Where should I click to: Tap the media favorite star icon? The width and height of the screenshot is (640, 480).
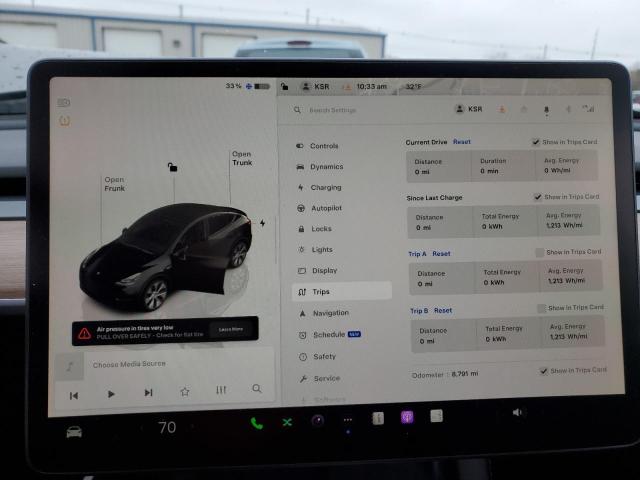(x=185, y=391)
